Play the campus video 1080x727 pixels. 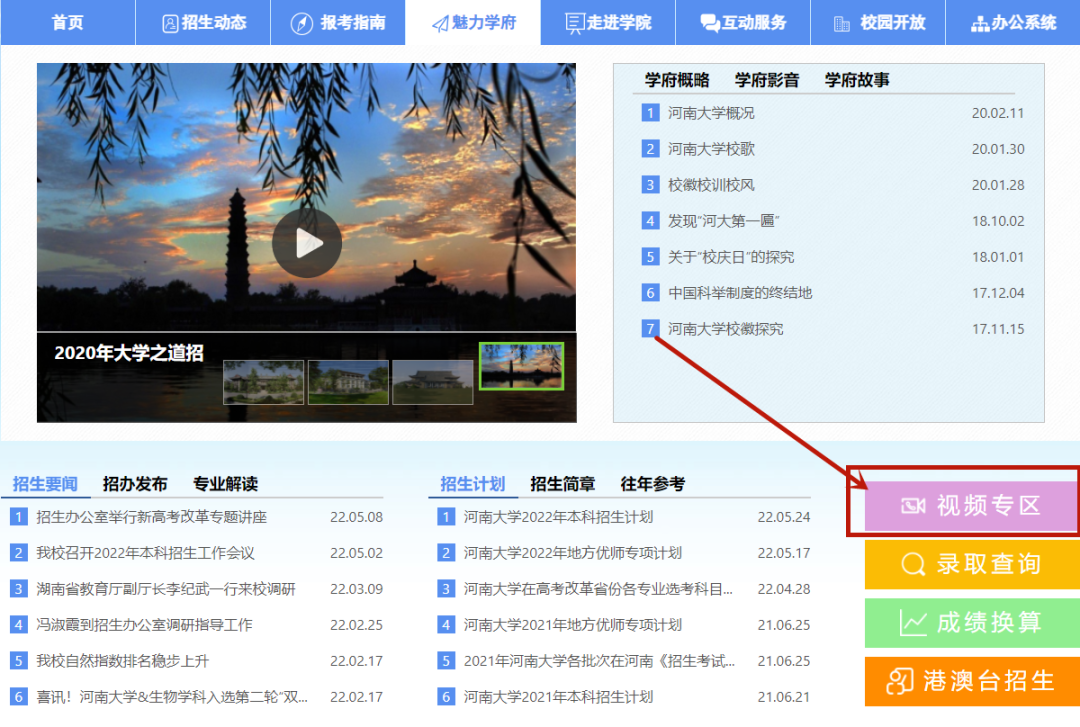pyautogui.click(x=307, y=243)
